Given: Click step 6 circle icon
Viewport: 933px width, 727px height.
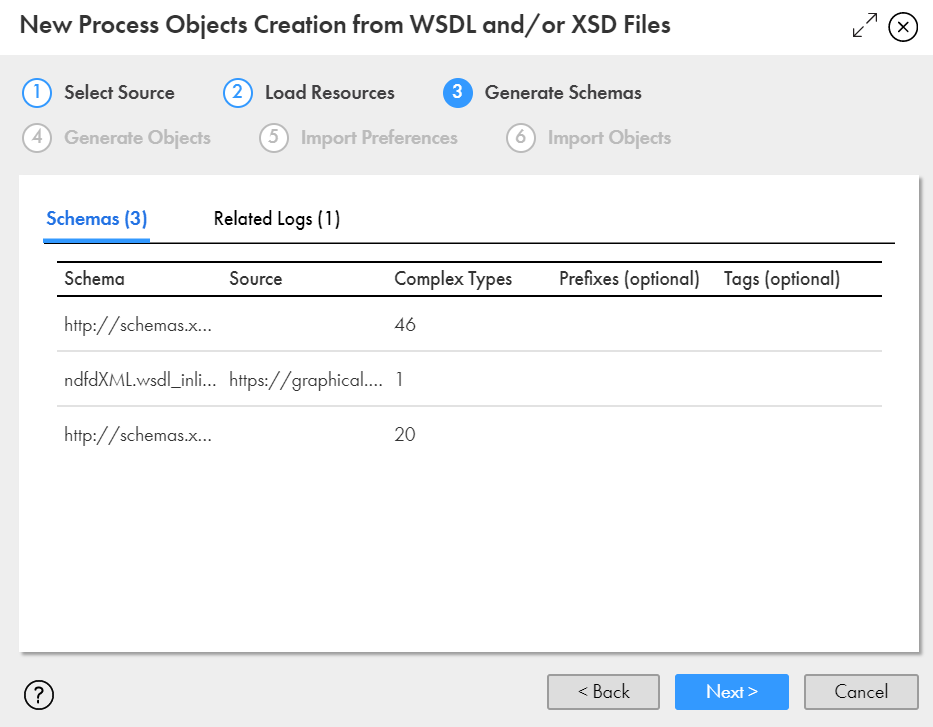Looking at the screenshot, I should click(521, 138).
